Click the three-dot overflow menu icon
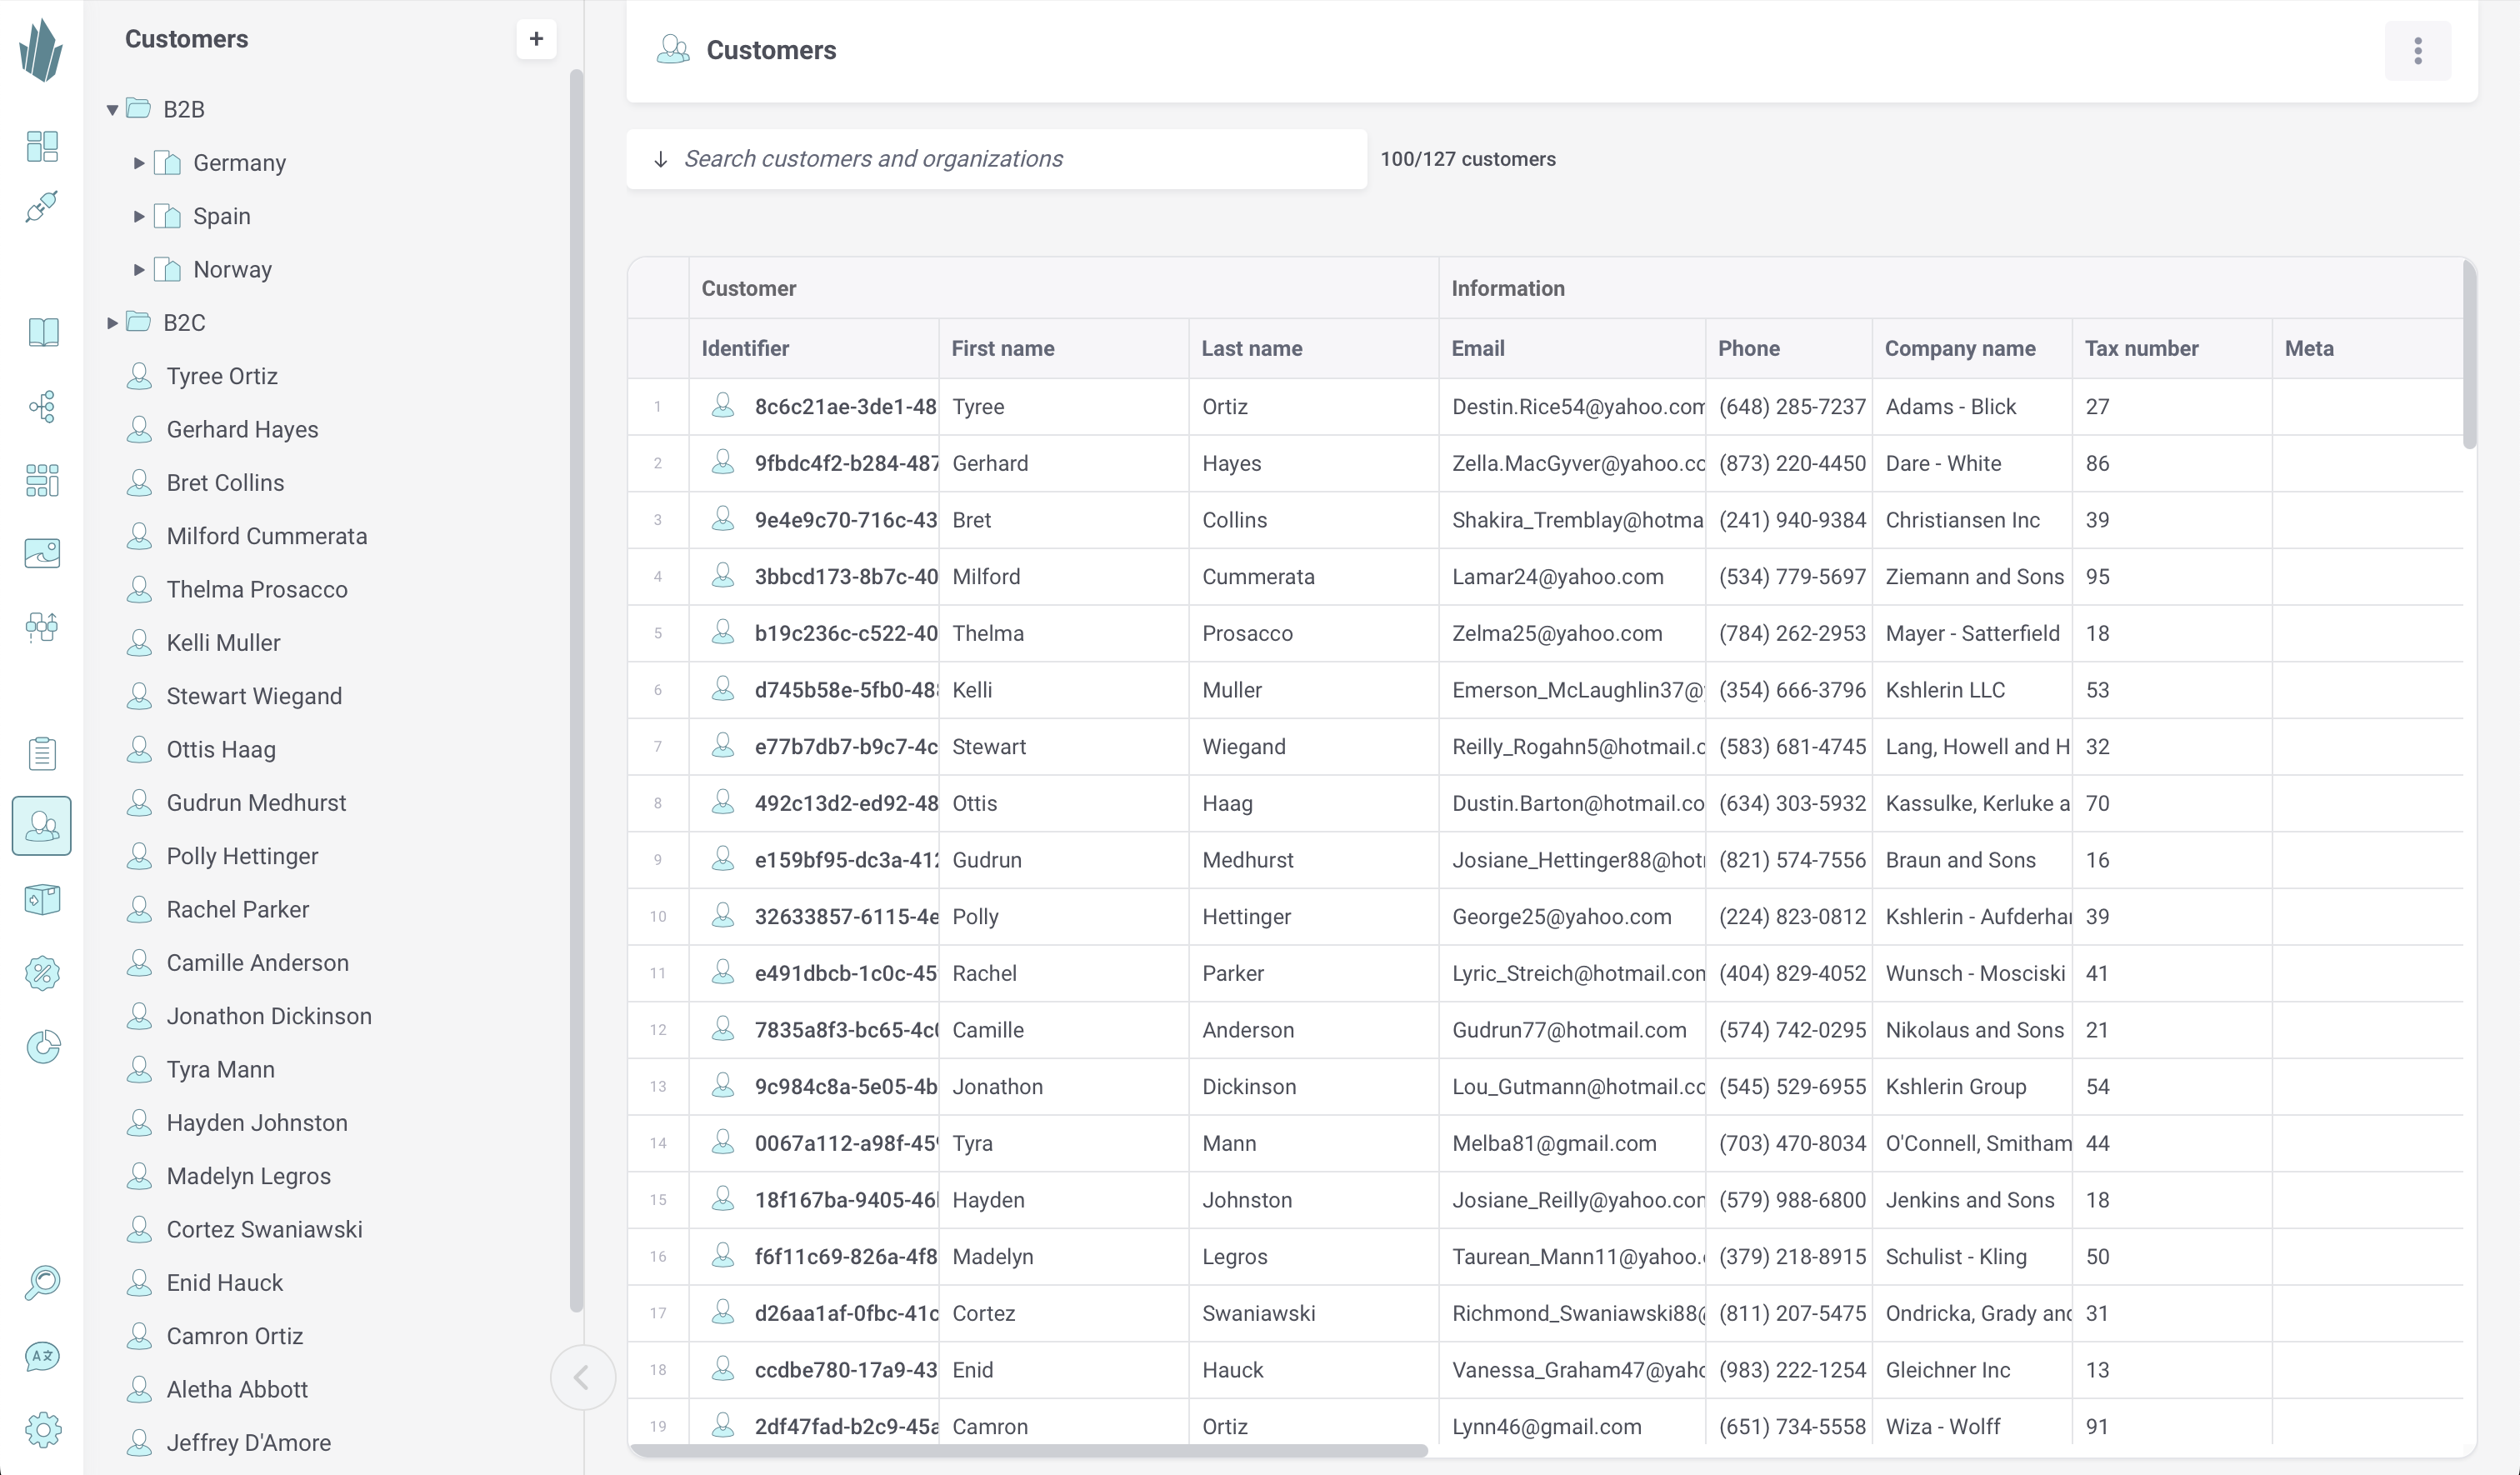Image resolution: width=2520 pixels, height=1475 pixels. (2418, 51)
